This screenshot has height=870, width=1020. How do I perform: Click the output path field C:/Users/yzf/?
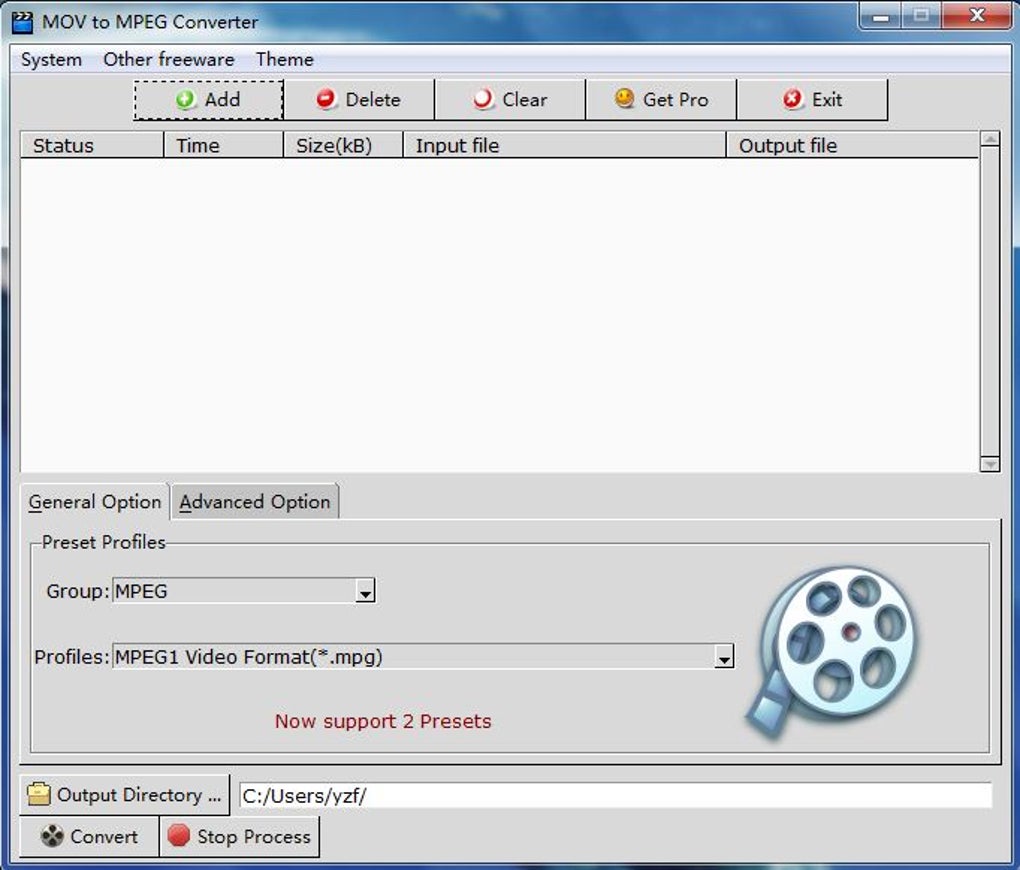coord(615,795)
